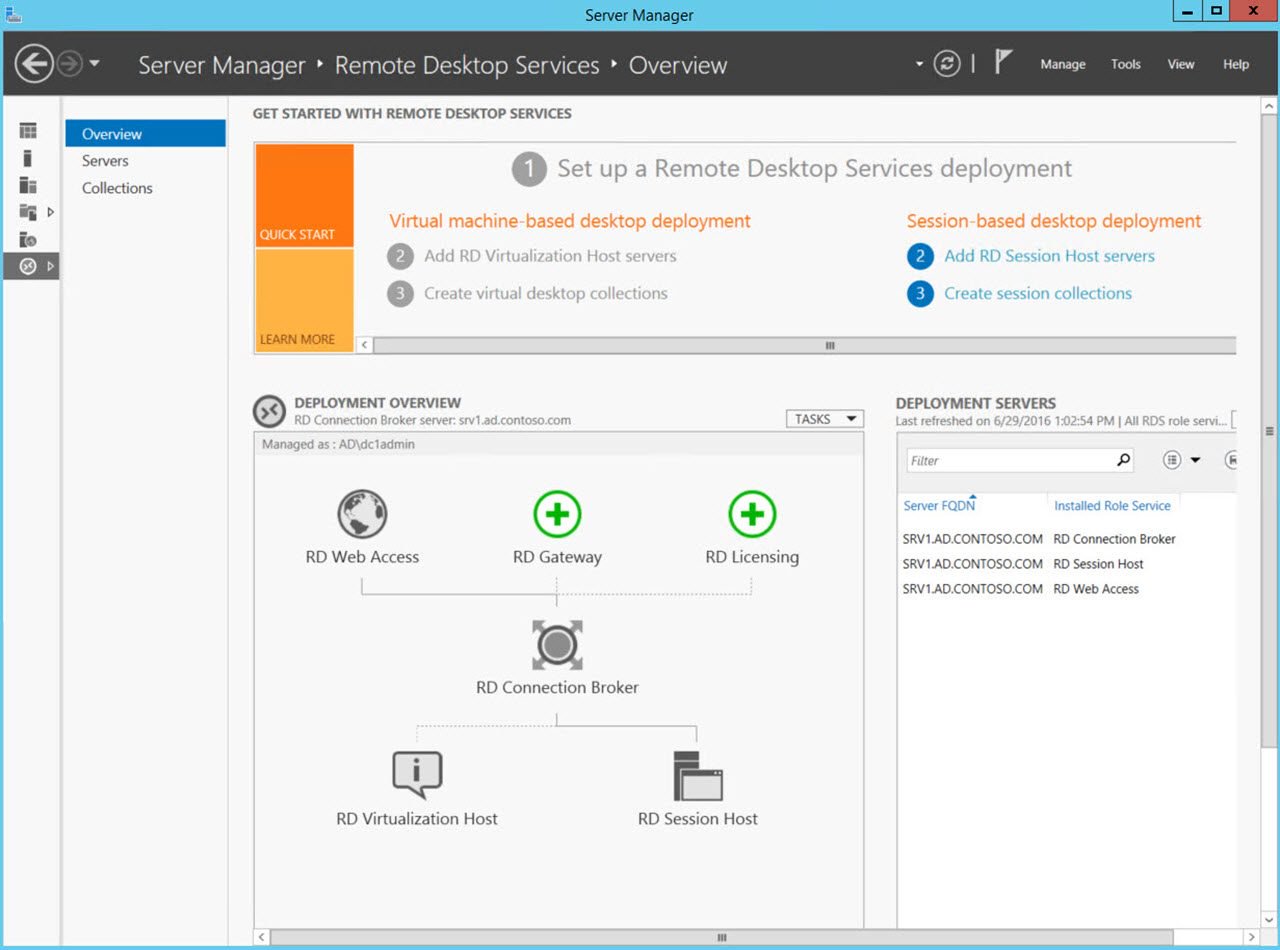
Task: Expand the navigation history dropdown arrow
Action: (94, 65)
